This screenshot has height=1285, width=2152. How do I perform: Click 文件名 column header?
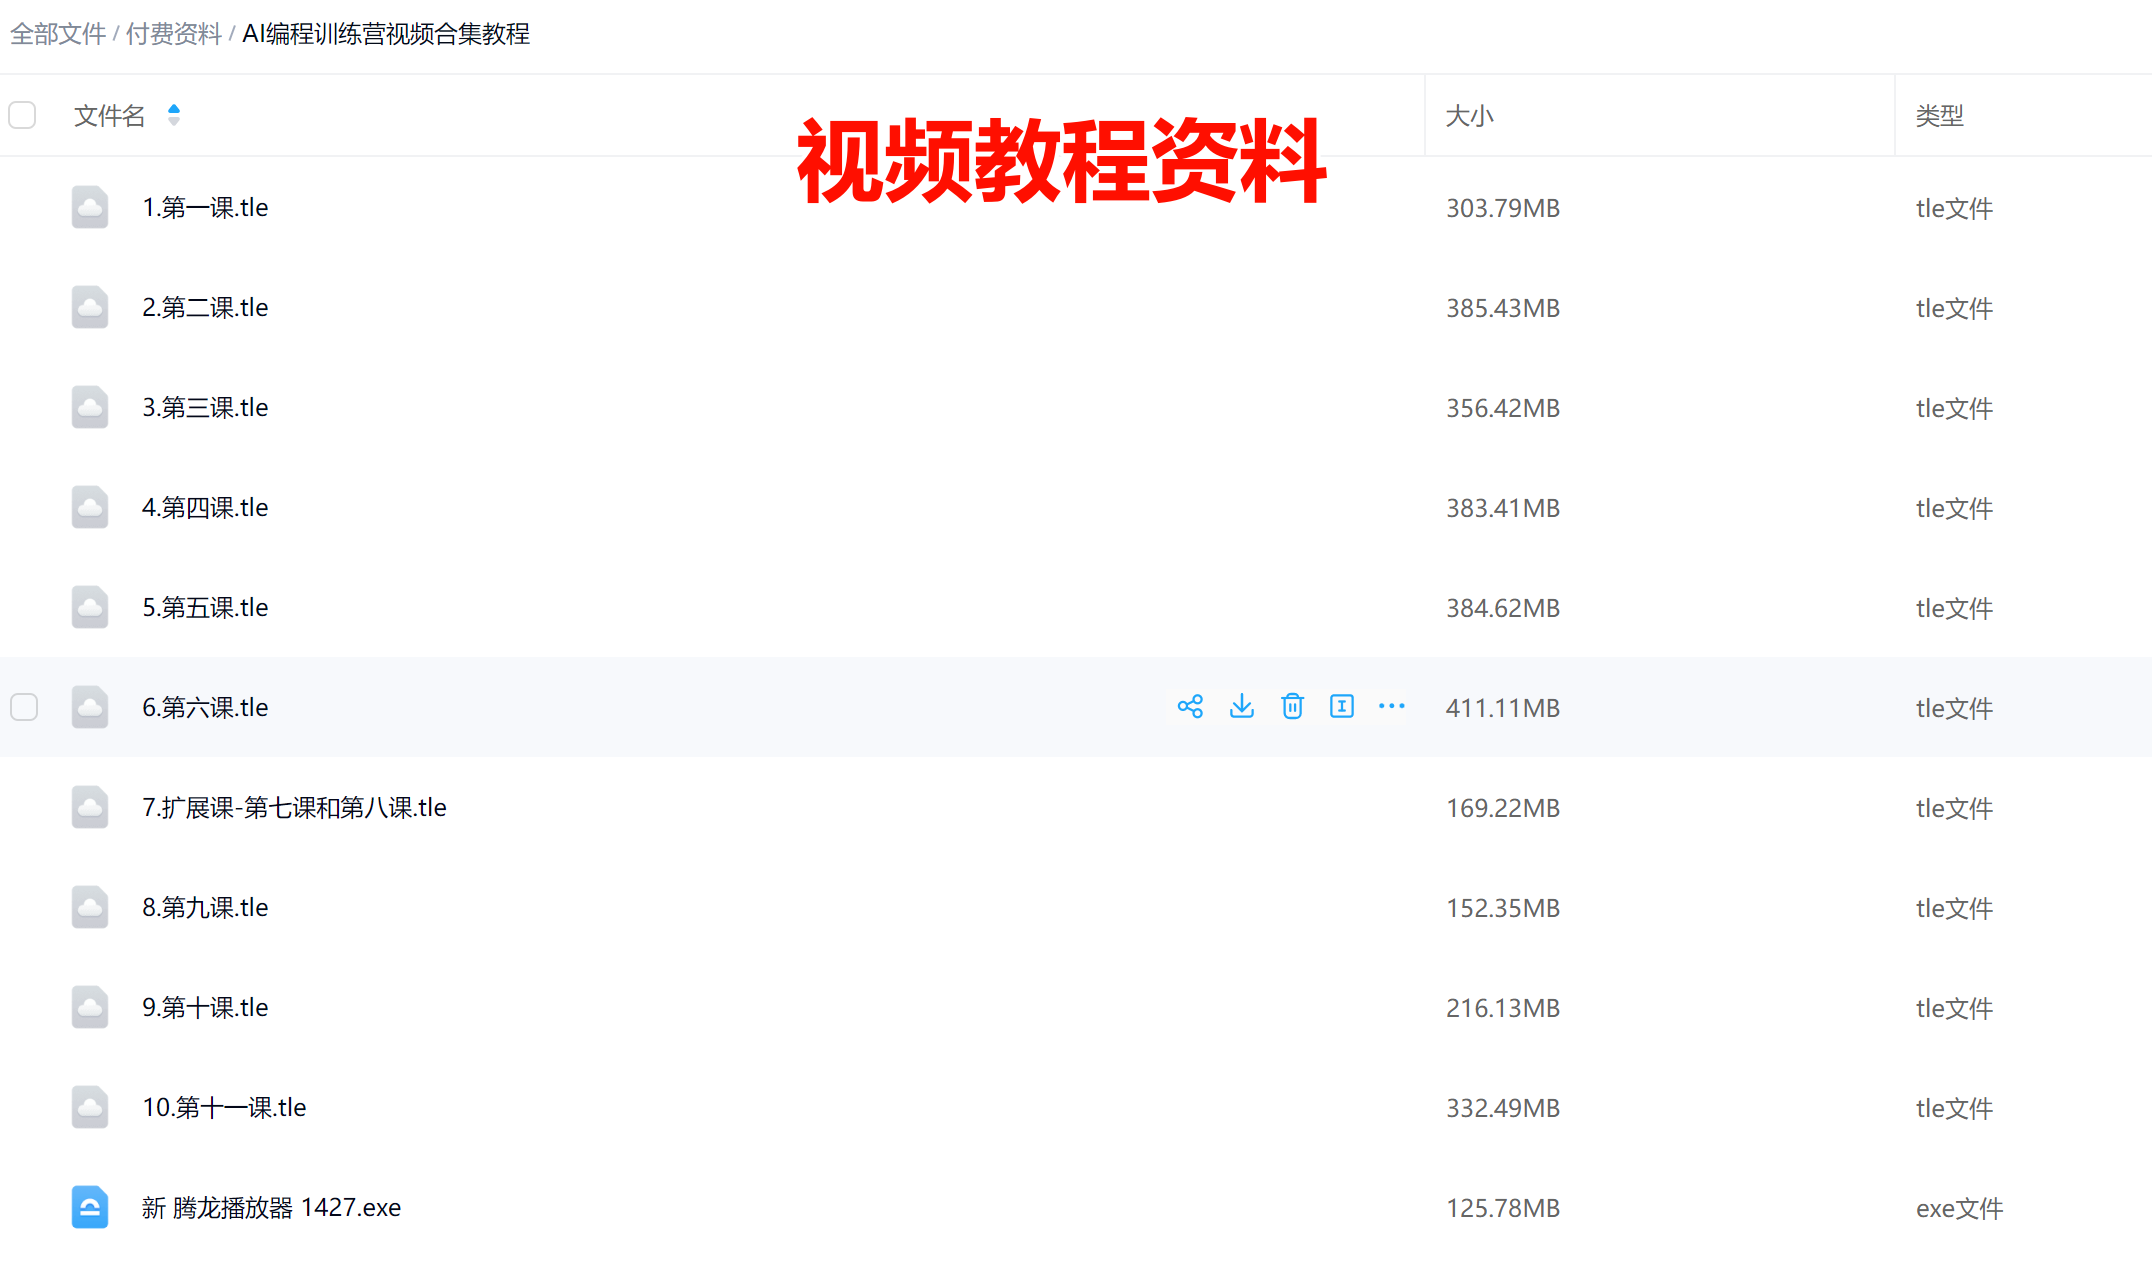[109, 116]
